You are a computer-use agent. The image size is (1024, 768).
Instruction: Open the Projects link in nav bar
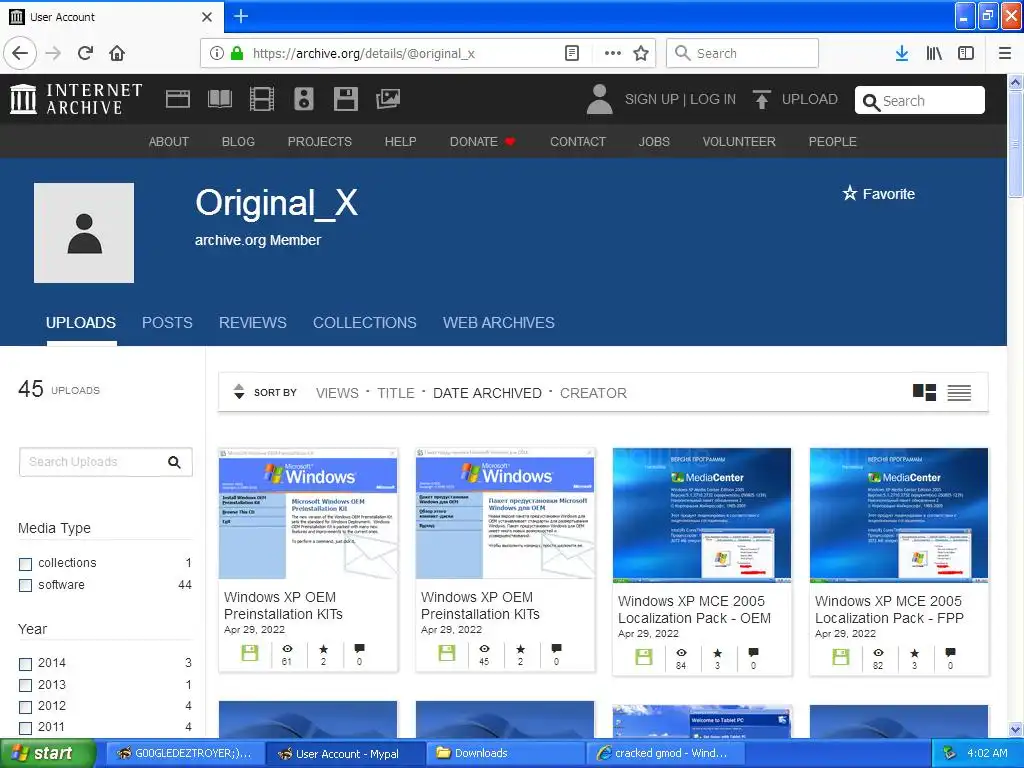click(320, 142)
